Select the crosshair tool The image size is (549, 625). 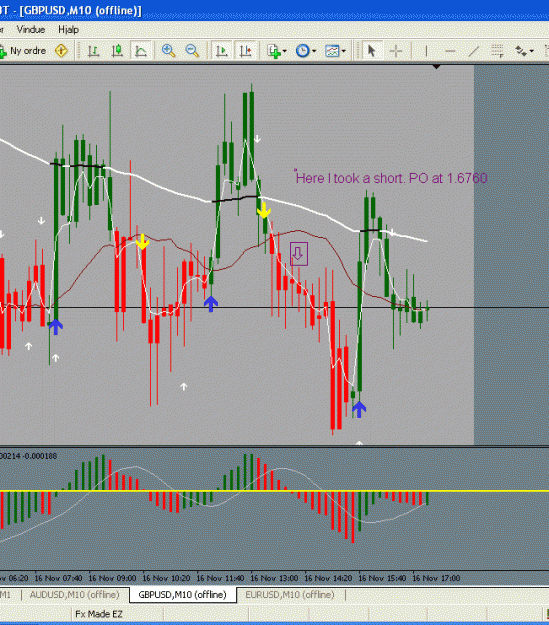(396, 51)
